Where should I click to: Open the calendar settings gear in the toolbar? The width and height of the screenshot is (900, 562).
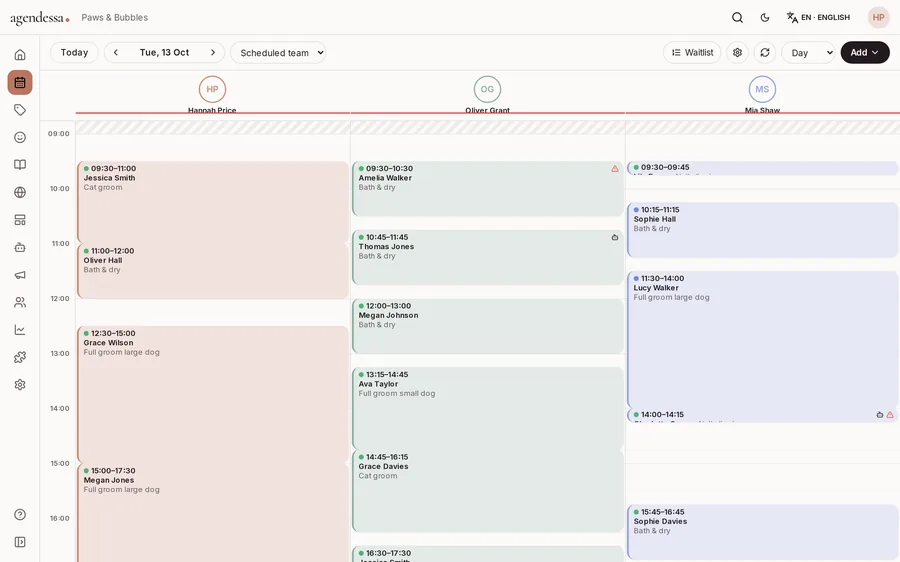click(738, 53)
